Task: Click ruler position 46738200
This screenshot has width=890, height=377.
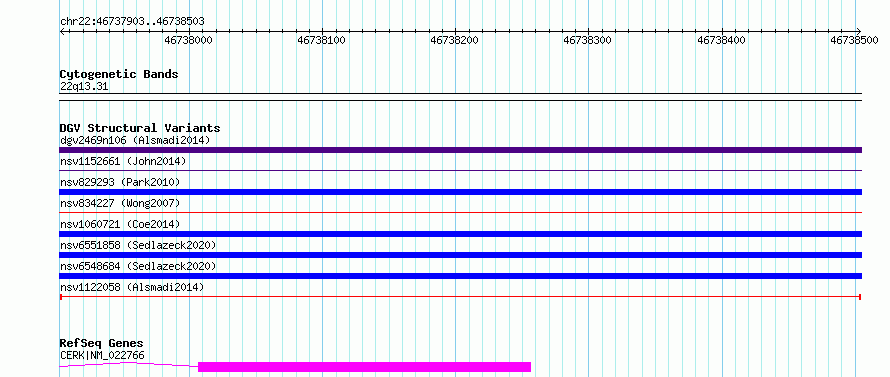Action: pyautogui.click(x=455, y=40)
